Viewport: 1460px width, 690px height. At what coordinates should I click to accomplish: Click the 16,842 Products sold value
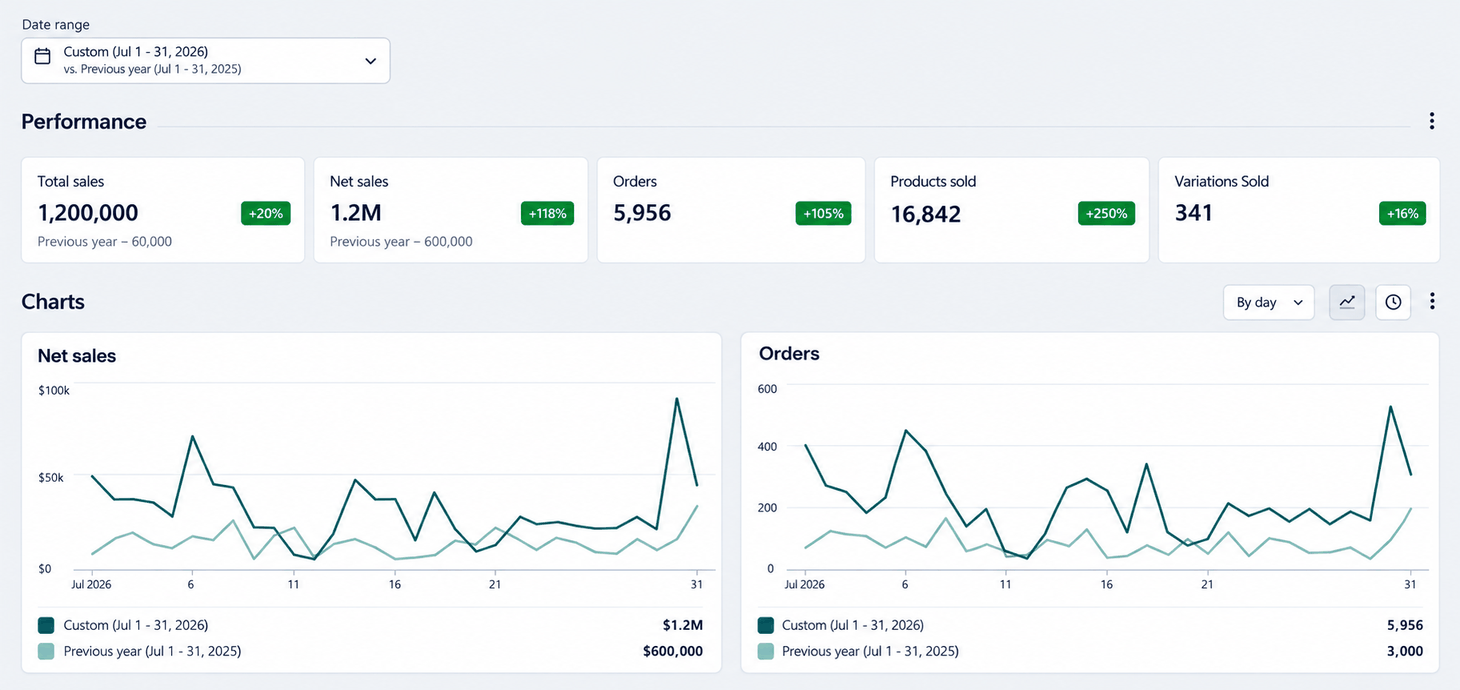pos(926,214)
